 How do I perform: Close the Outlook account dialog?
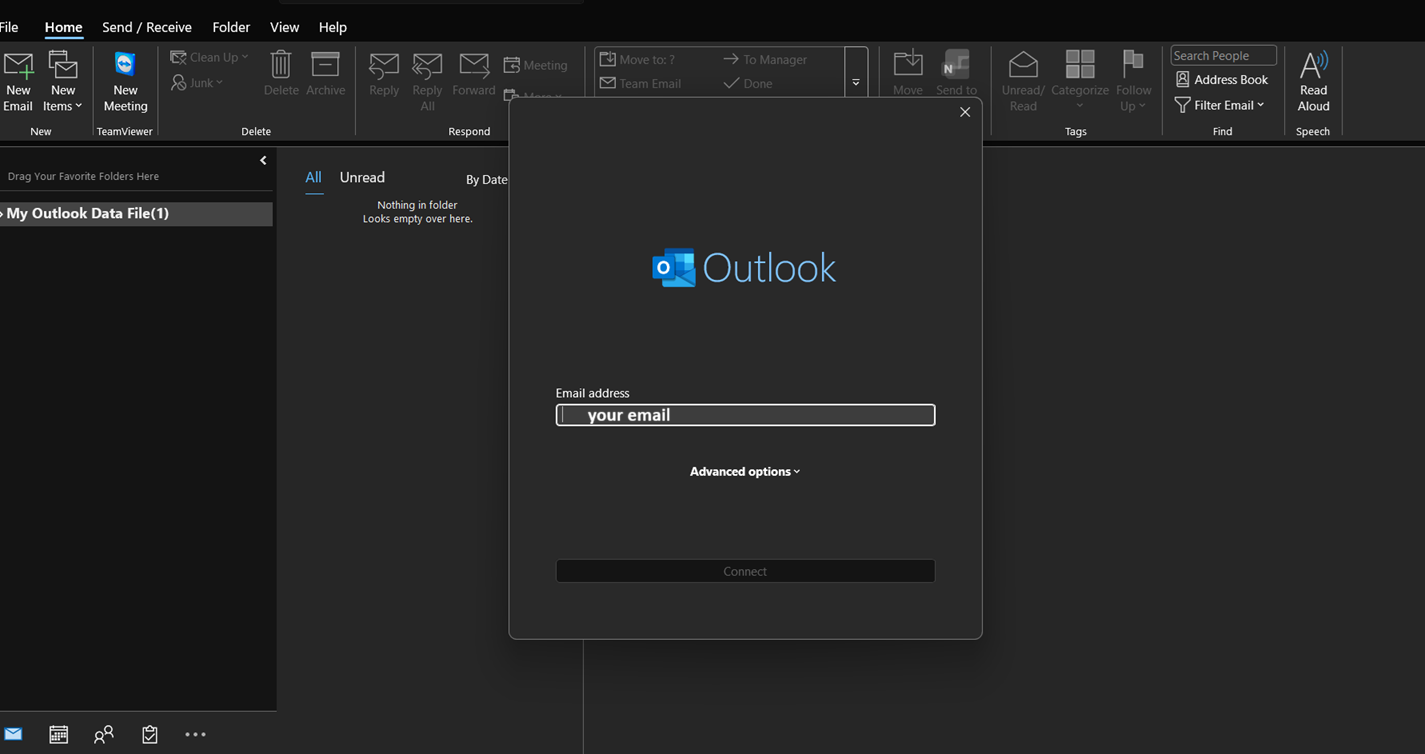tap(965, 112)
